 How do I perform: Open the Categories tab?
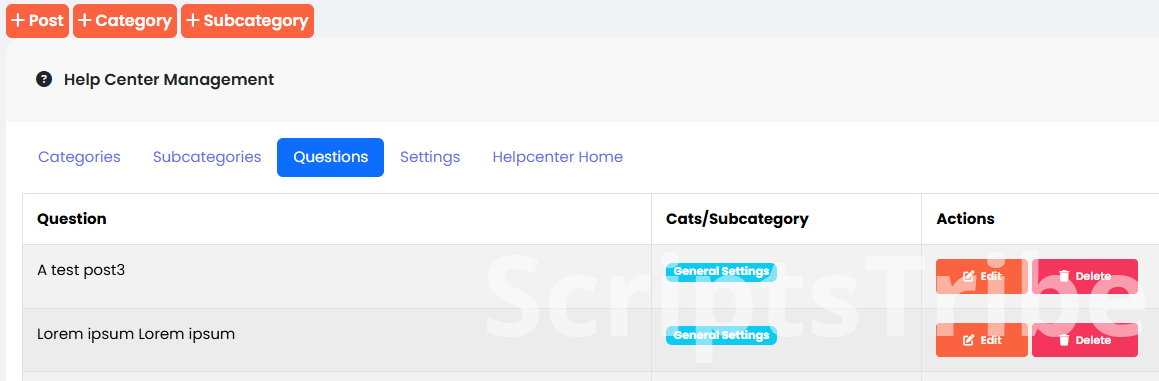point(79,157)
